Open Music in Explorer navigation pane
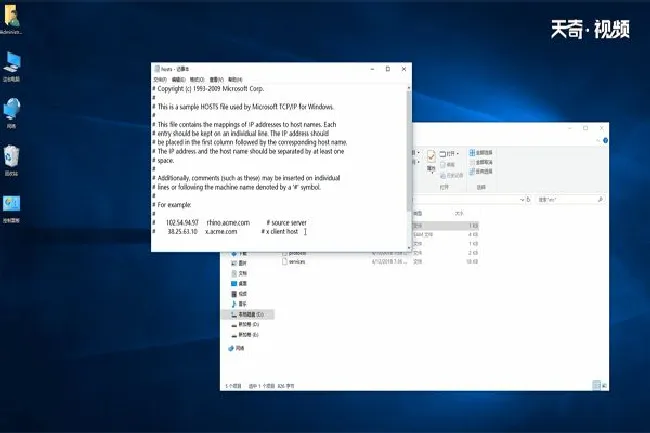Image resolution: width=650 pixels, height=433 pixels. pos(239,304)
